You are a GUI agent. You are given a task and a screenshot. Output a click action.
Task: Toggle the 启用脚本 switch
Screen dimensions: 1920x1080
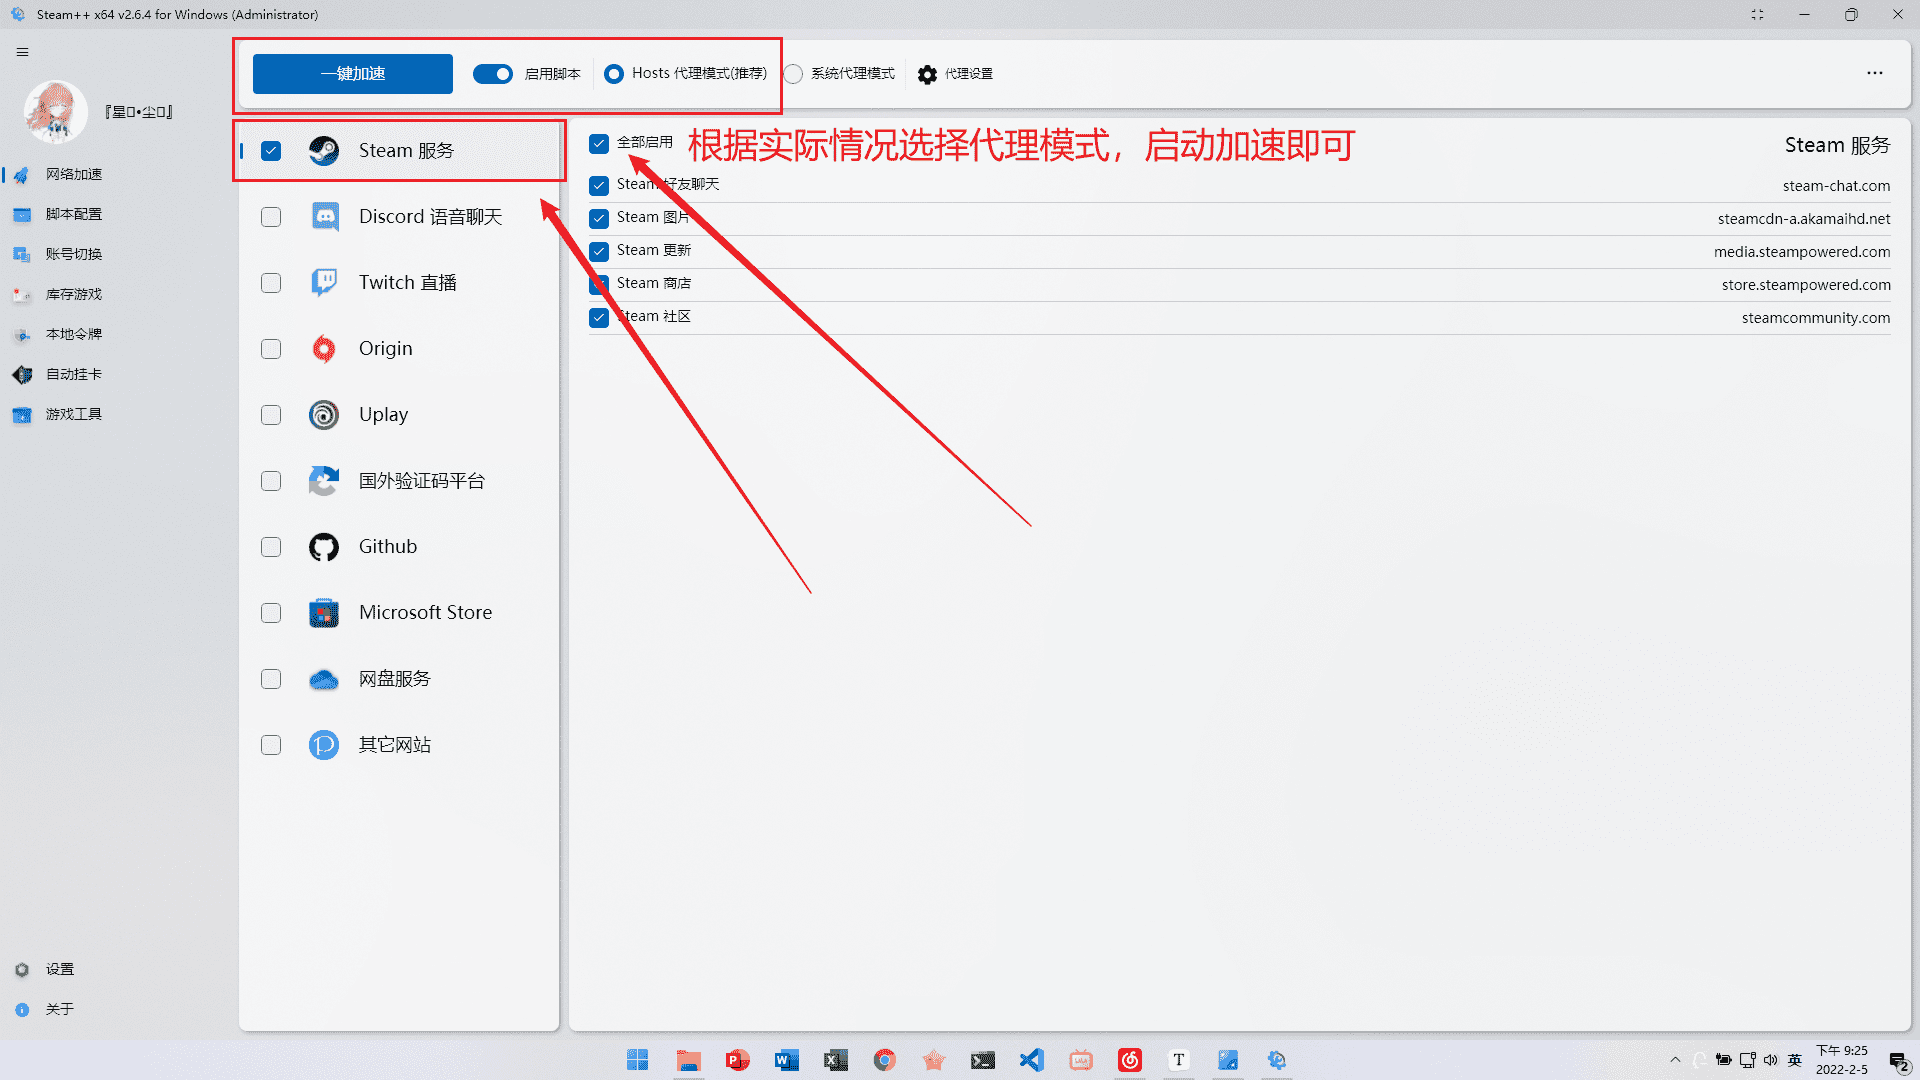click(x=493, y=74)
